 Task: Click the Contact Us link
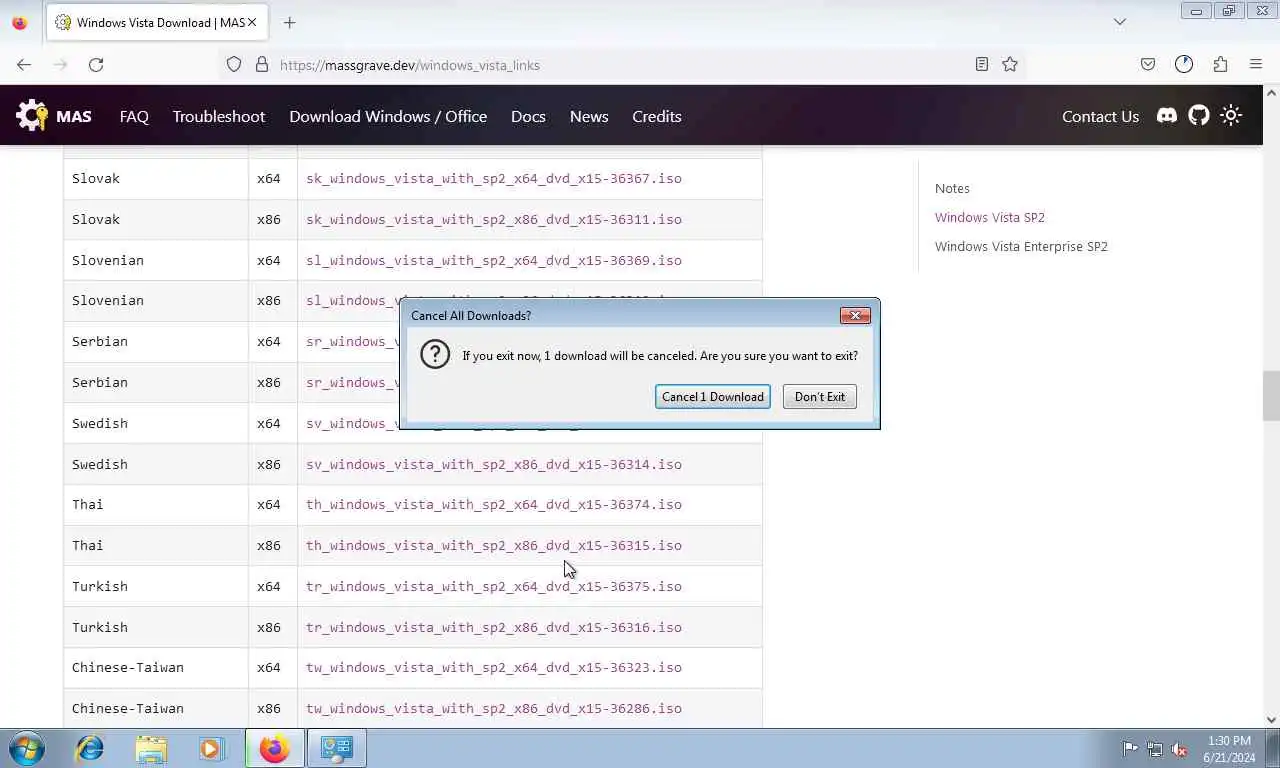tap(1100, 116)
